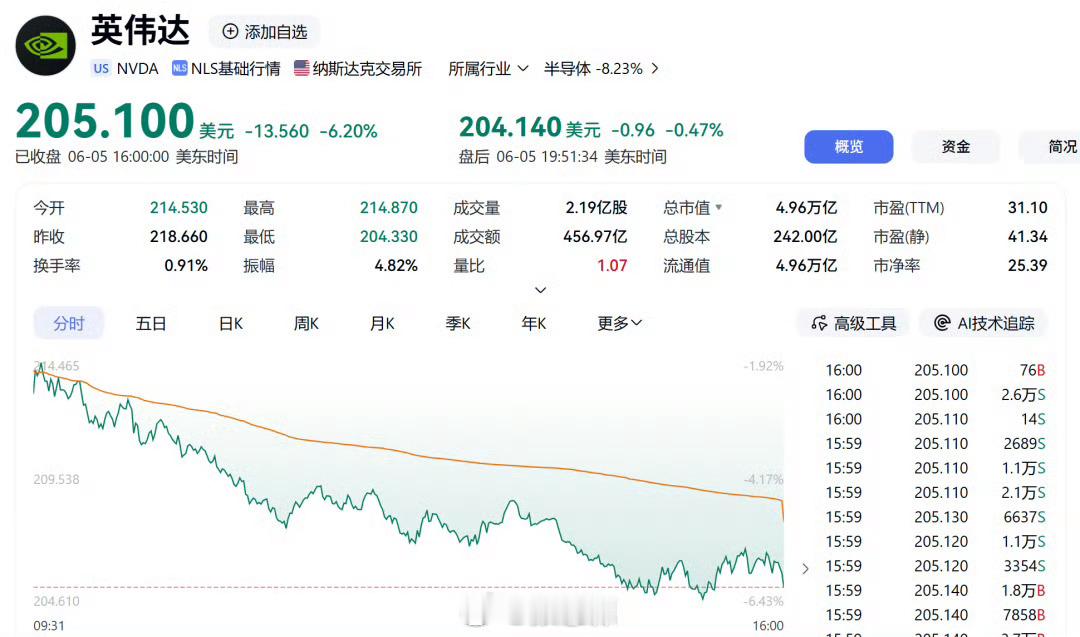The height and width of the screenshot is (637, 1080).
Task: Click 成交量 value 2.19亿股
Action: point(596,207)
